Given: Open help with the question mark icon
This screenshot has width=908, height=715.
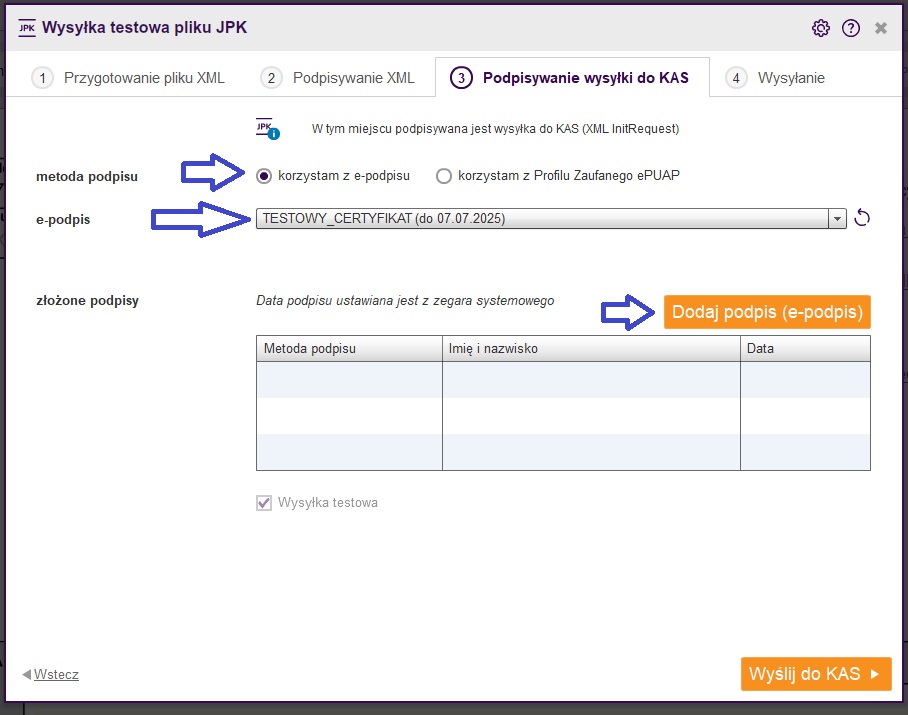Looking at the screenshot, I should 851,28.
